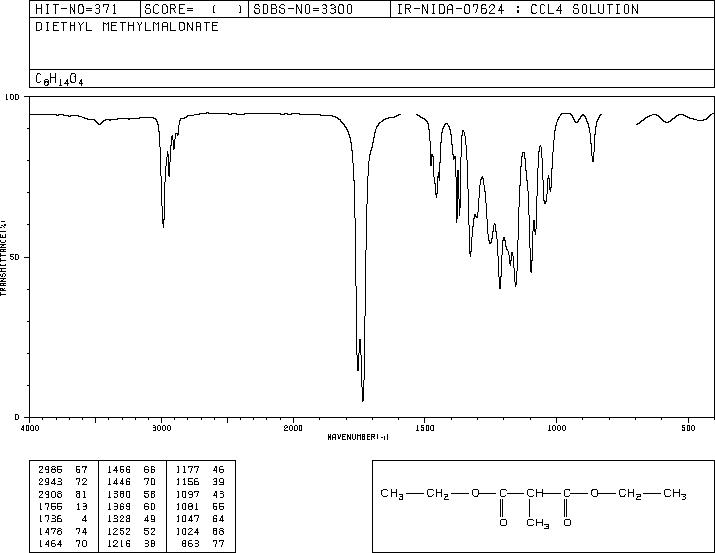The width and height of the screenshot is (715, 553).
Task: Click the TRANSMITTANCE axis title
Action: coord(3,258)
